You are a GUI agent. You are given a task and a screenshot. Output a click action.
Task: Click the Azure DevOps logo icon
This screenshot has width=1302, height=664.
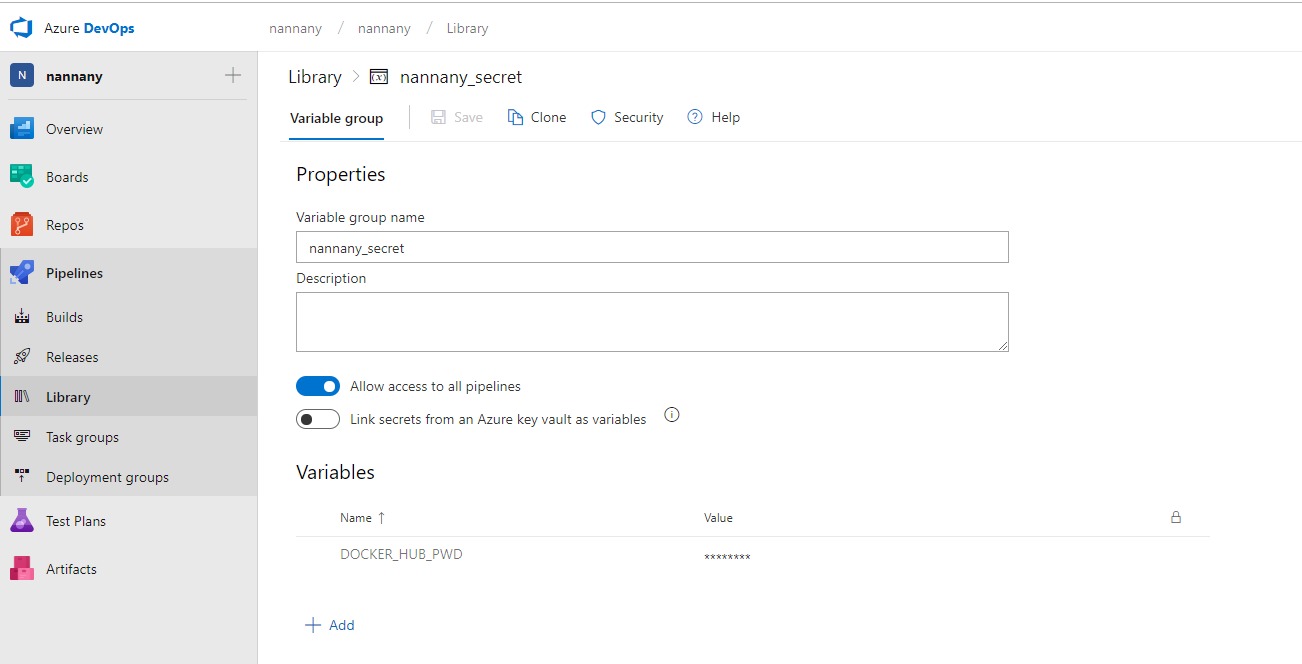coord(22,28)
